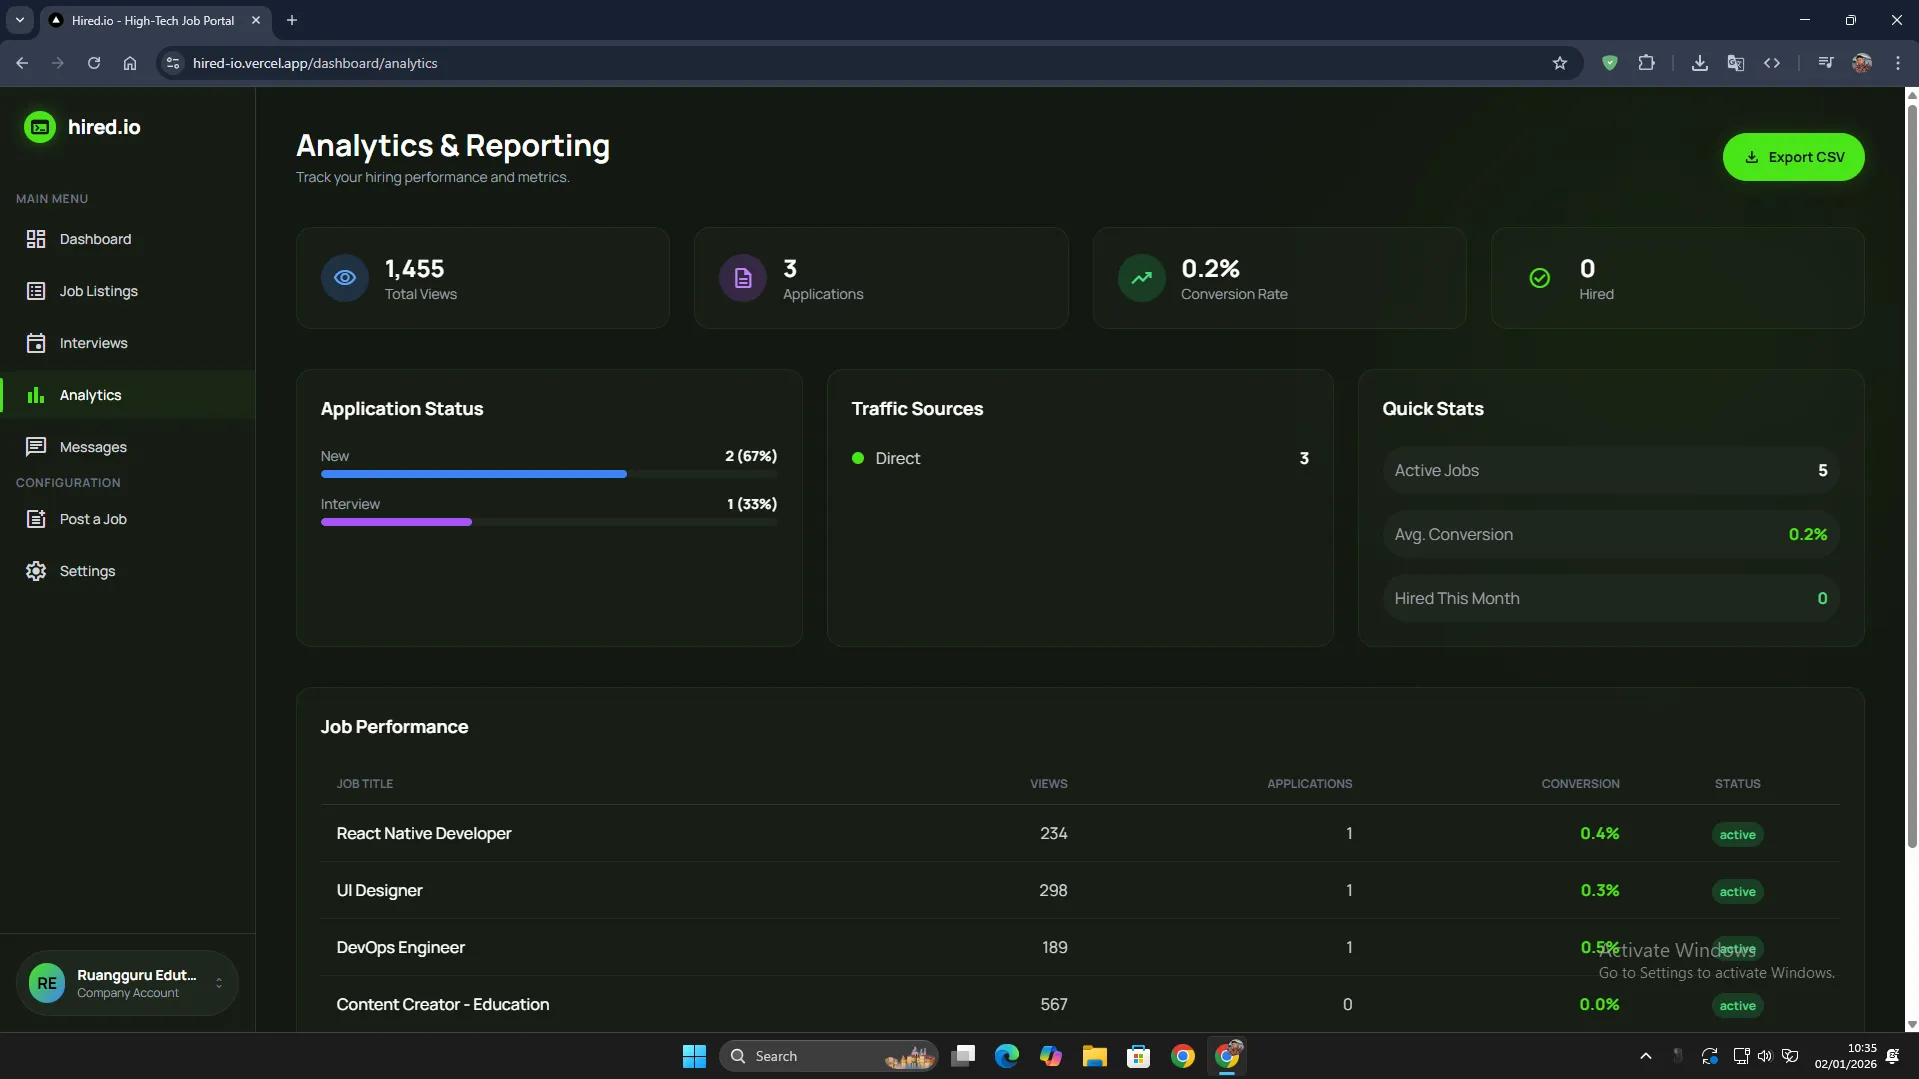1919x1079 pixels.
Task: Open the React Native Developer job row
Action: (x=424, y=833)
